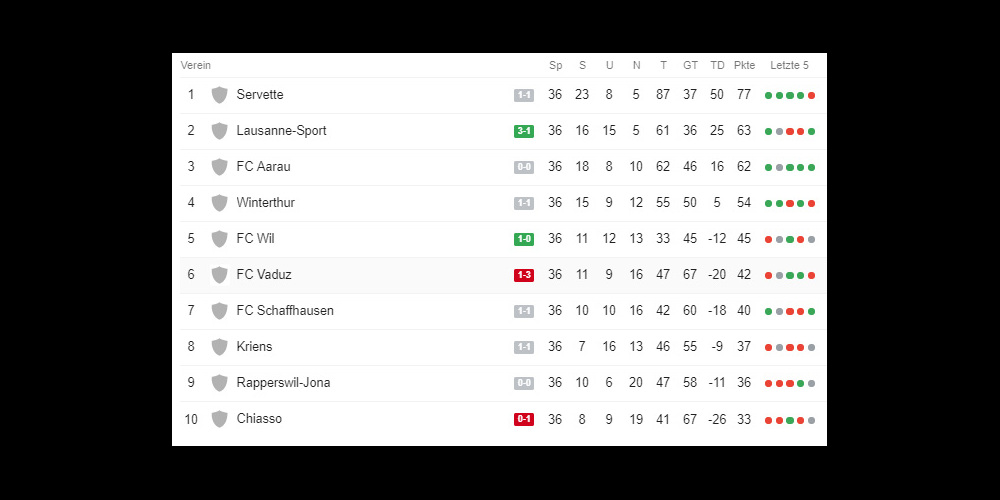Click the FC Wil club shield icon

click(x=219, y=239)
